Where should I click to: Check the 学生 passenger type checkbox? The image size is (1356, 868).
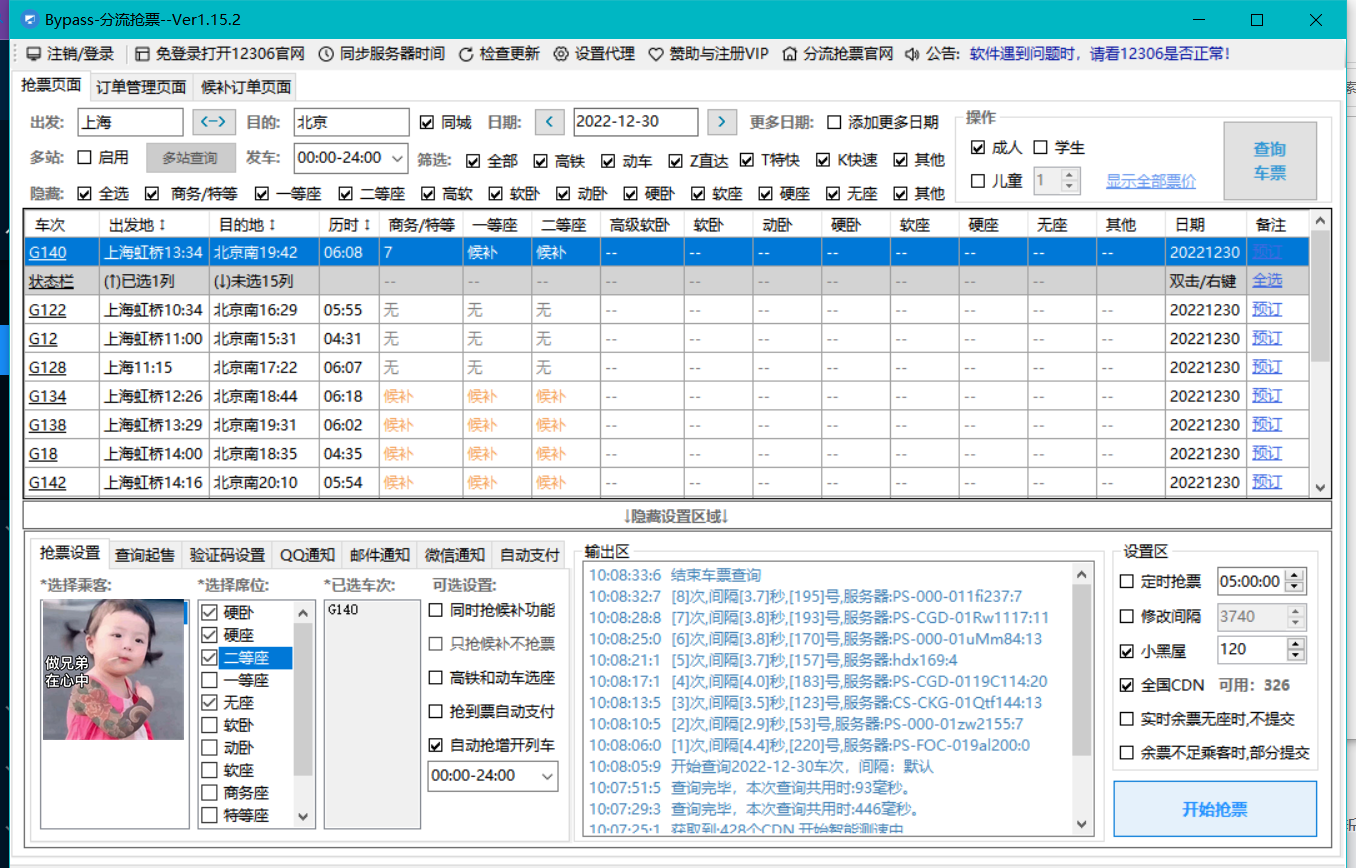point(1040,147)
